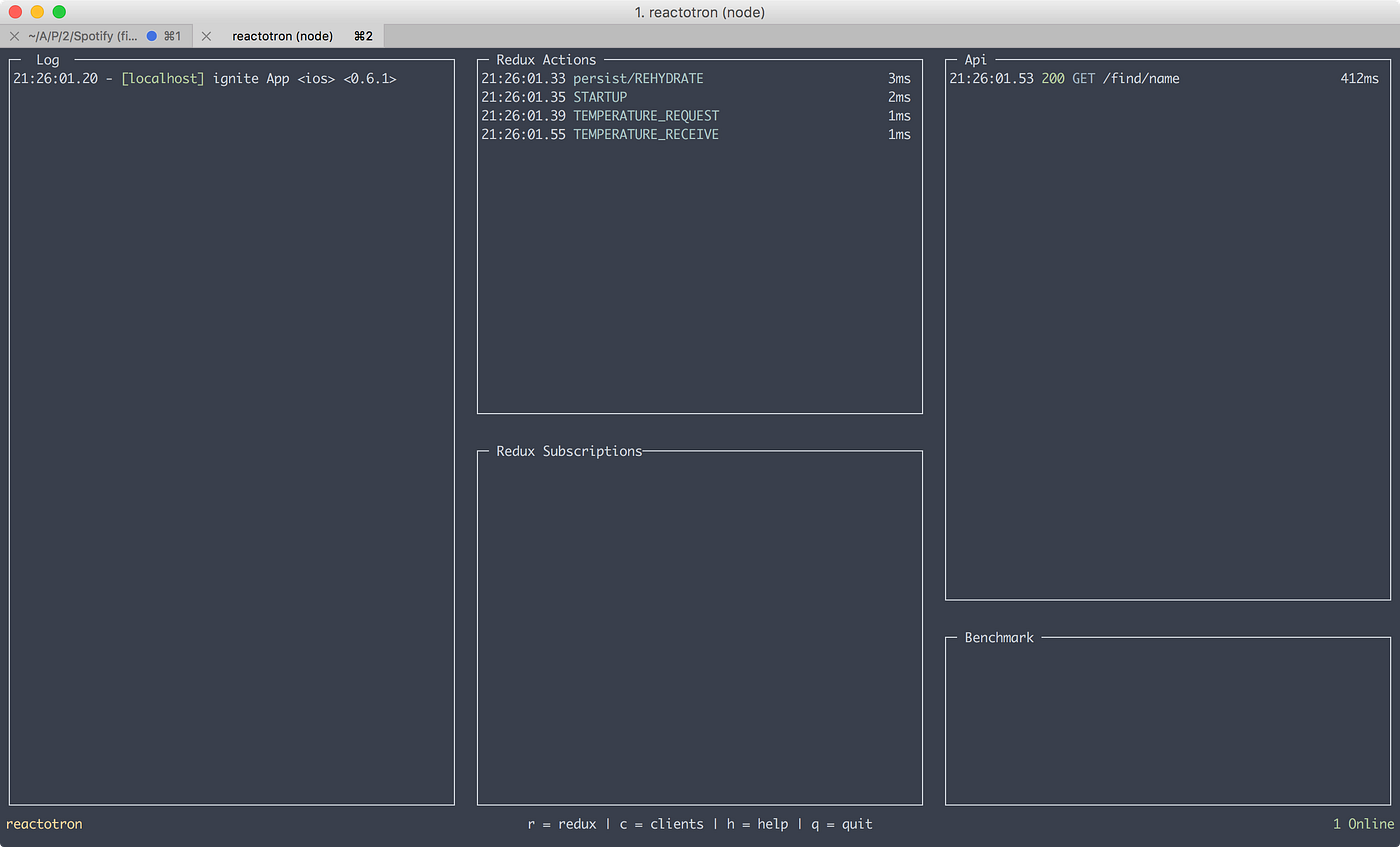Click the 'h = help' shortcut hint
Screen dimensions: 1400x847
[757, 824]
